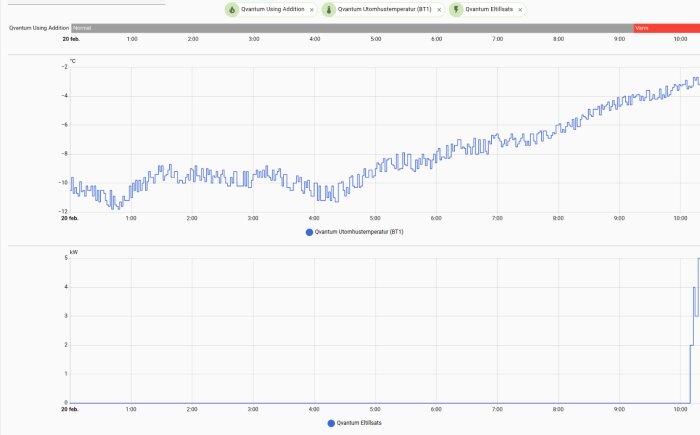This screenshot has height=435, width=700.
Task: Click the red Varm state bar segment
Action: click(667, 28)
